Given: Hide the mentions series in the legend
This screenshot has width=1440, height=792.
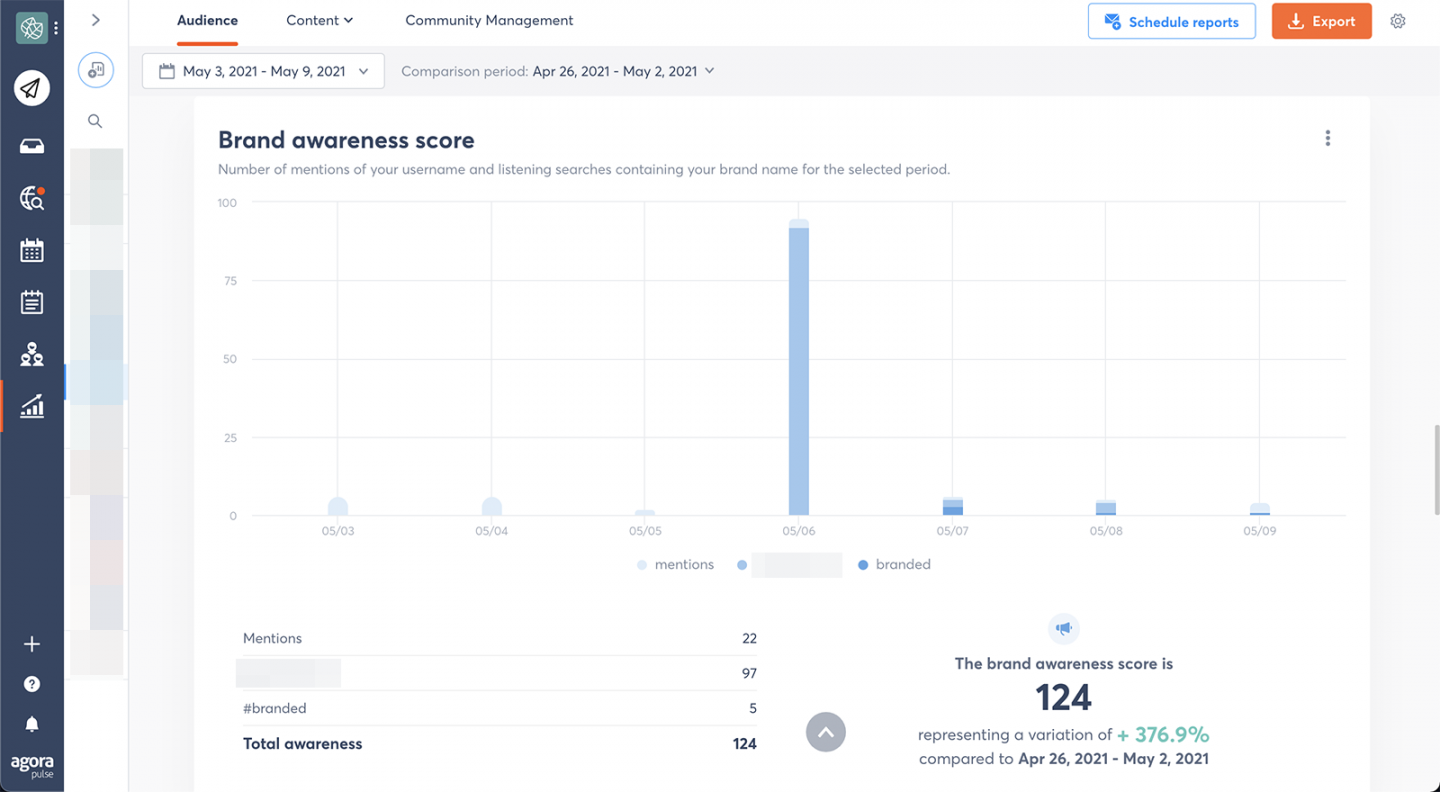Looking at the screenshot, I should 676,564.
